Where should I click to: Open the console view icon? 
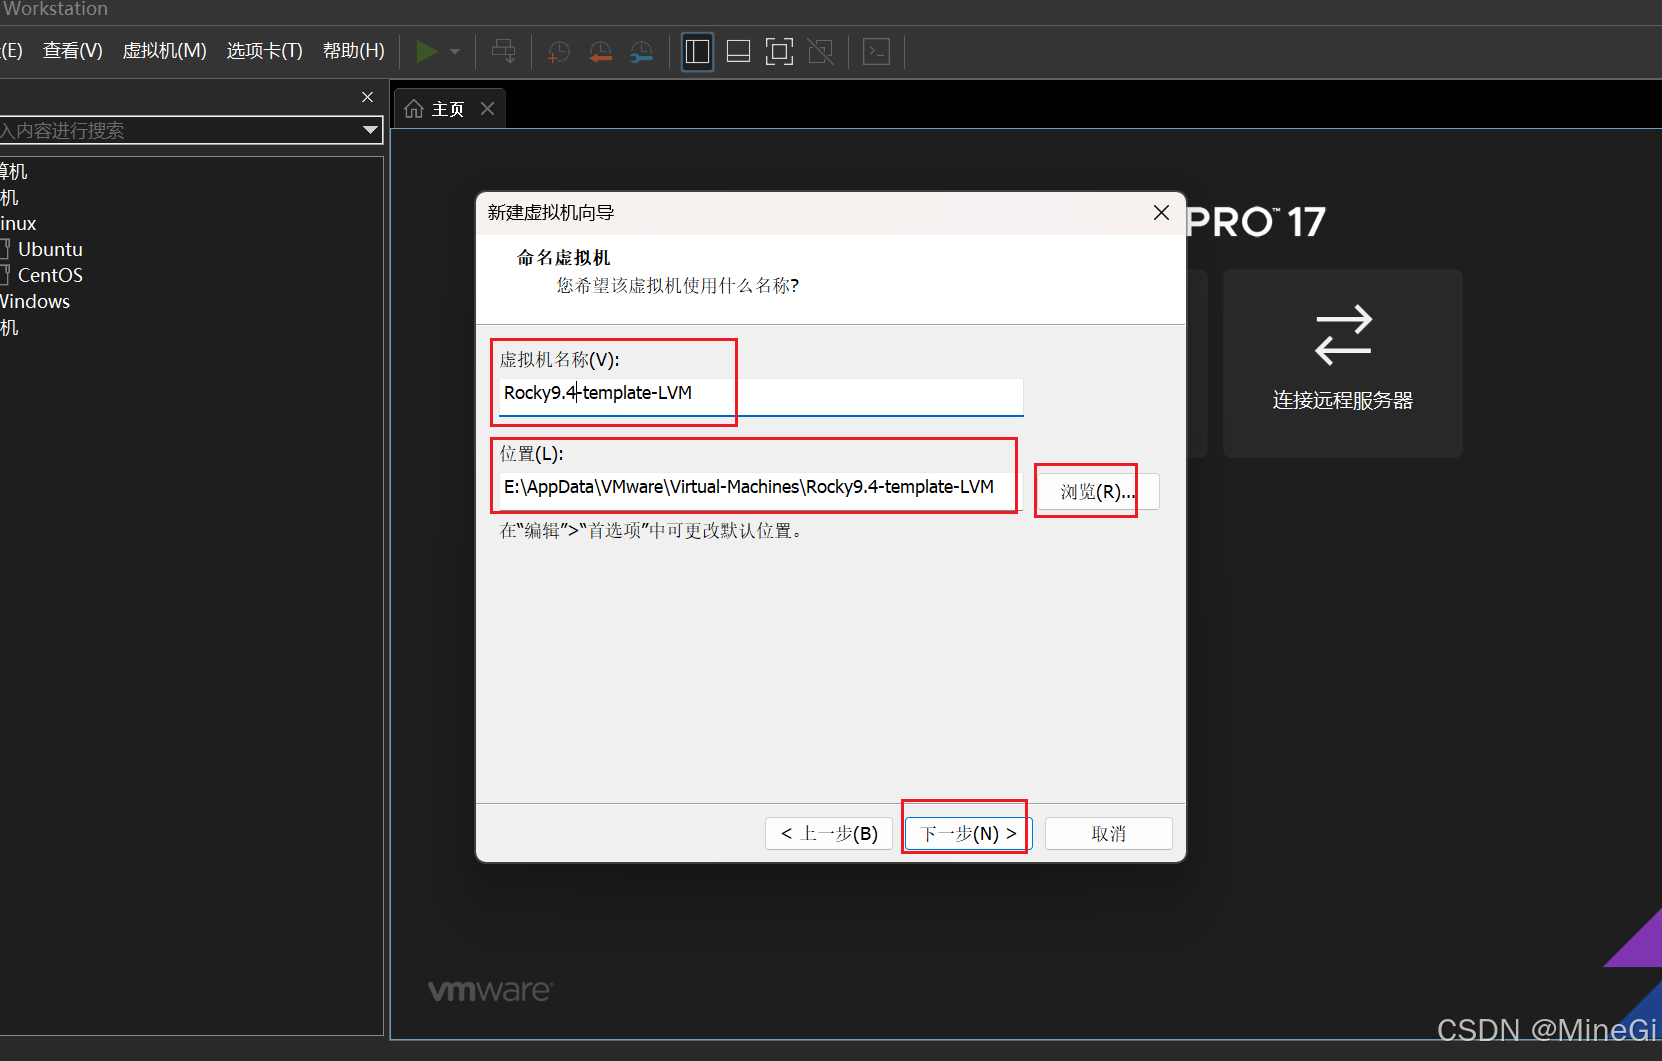click(x=877, y=51)
